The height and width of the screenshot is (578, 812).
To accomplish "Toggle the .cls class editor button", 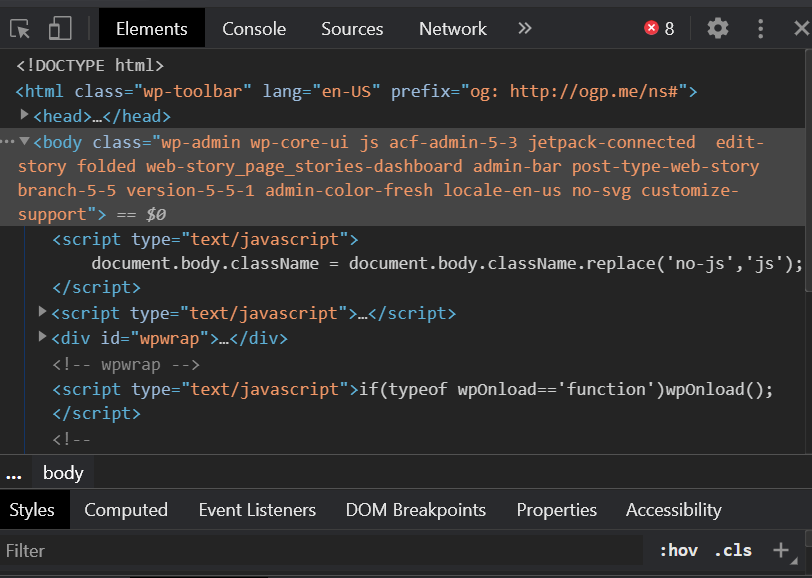I will click(x=733, y=551).
